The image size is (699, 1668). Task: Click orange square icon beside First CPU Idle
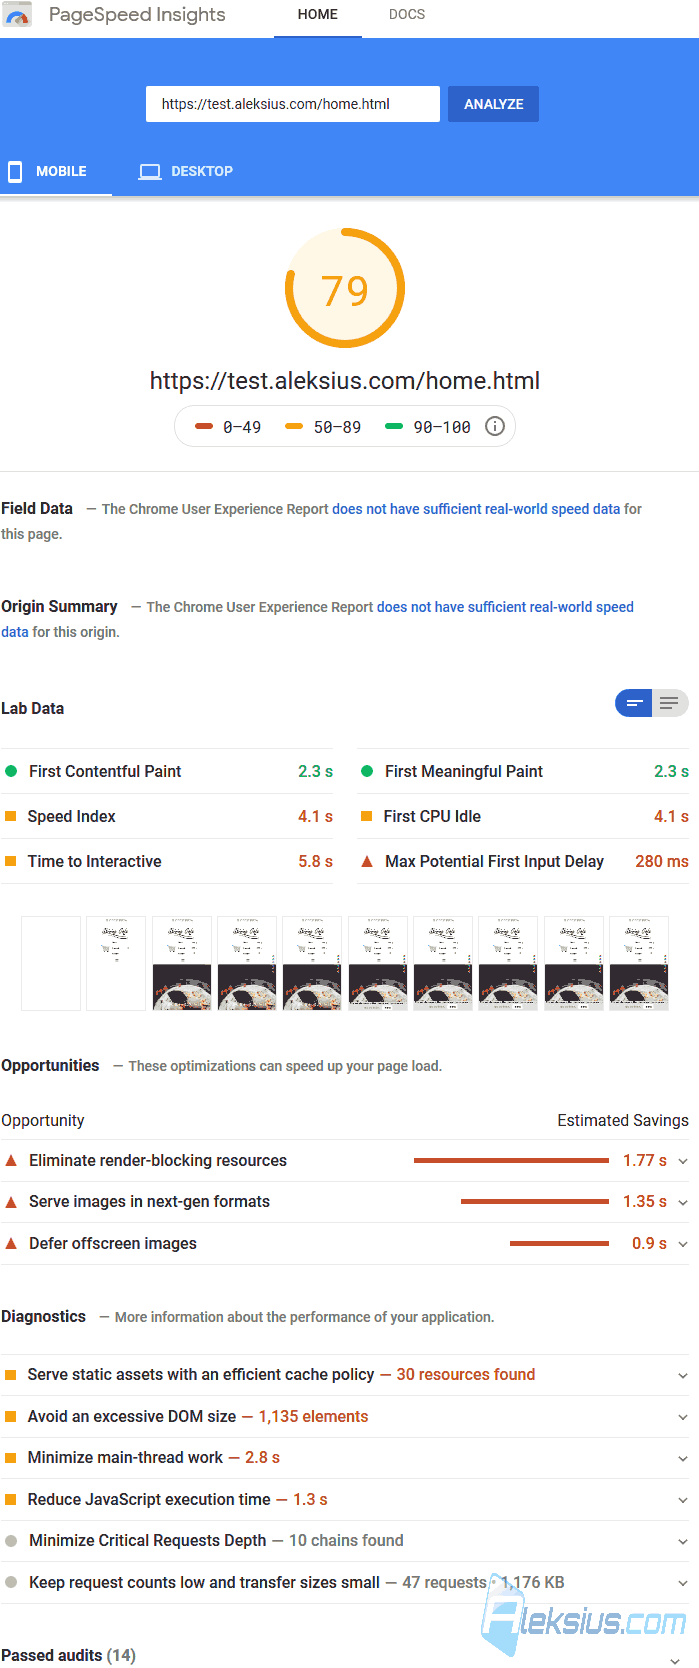(x=367, y=816)
